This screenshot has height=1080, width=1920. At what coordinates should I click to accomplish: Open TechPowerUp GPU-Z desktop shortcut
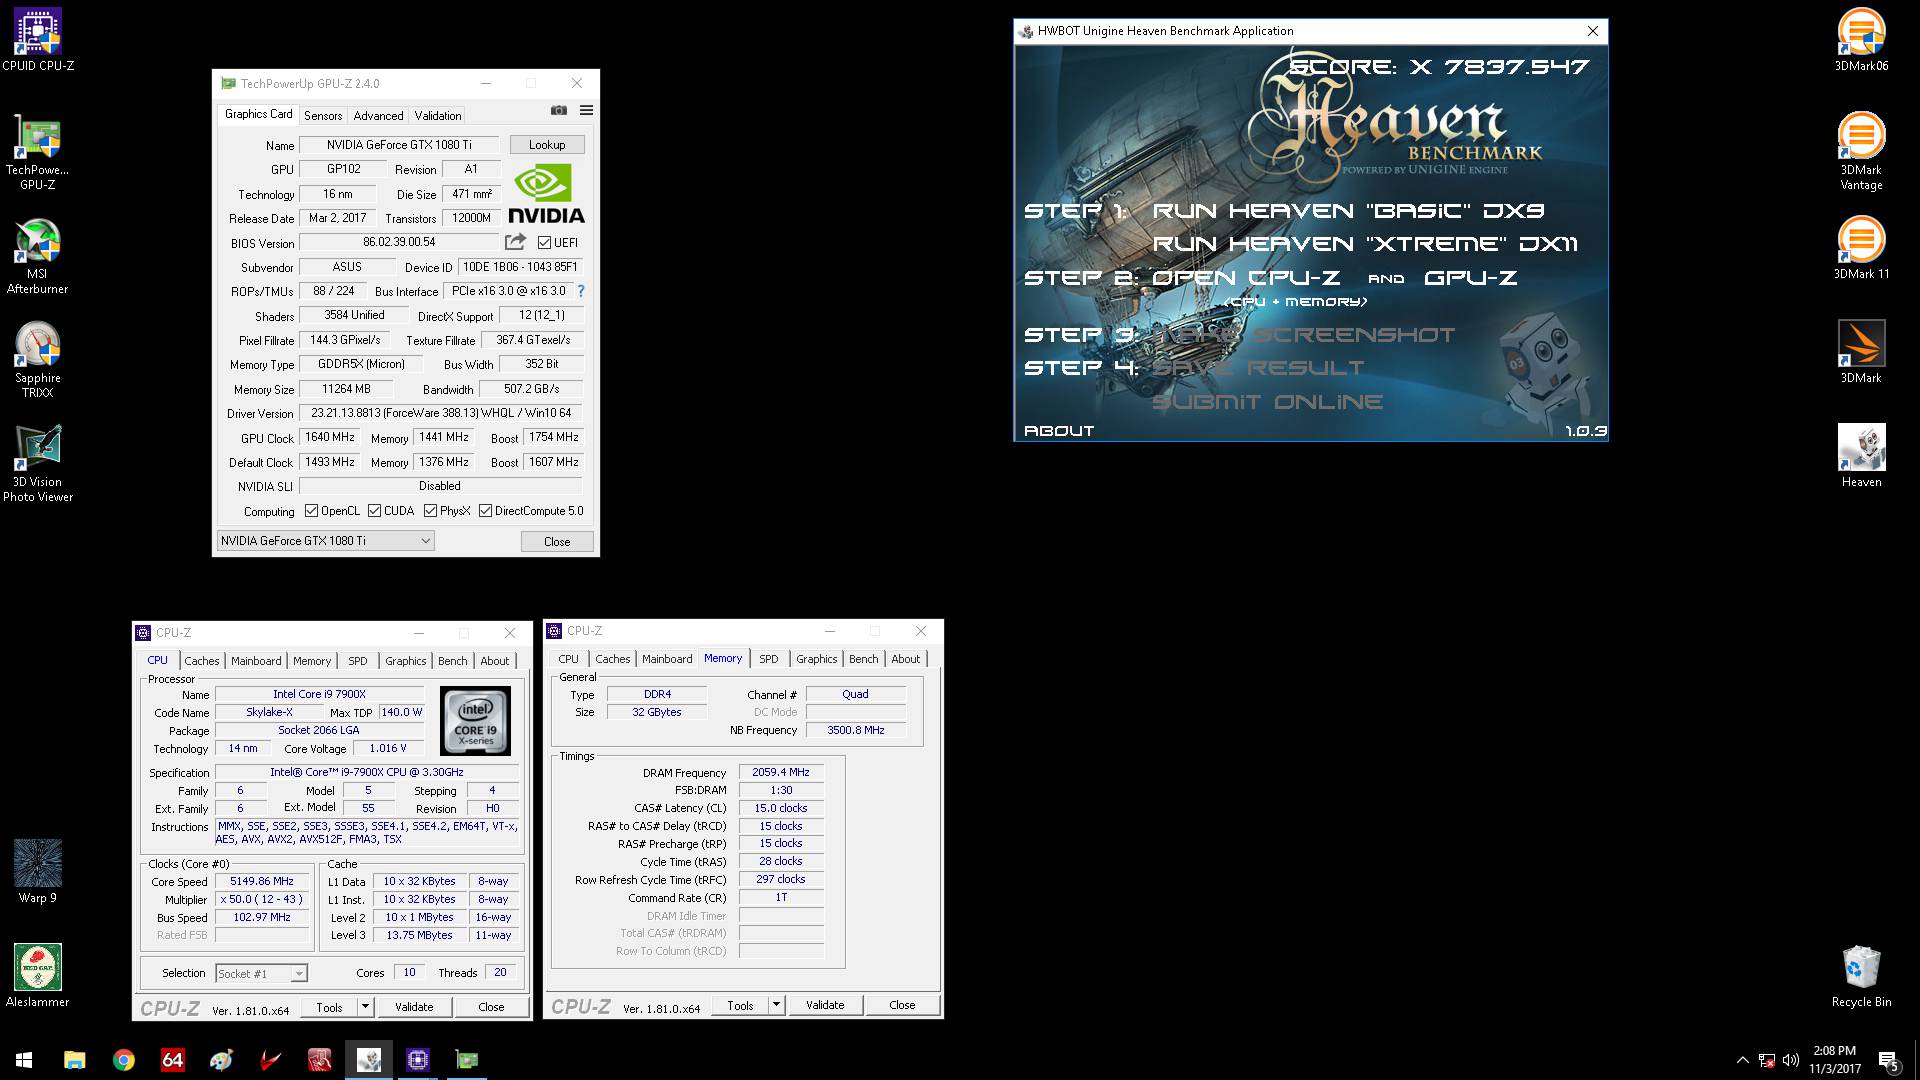point(38,152)
